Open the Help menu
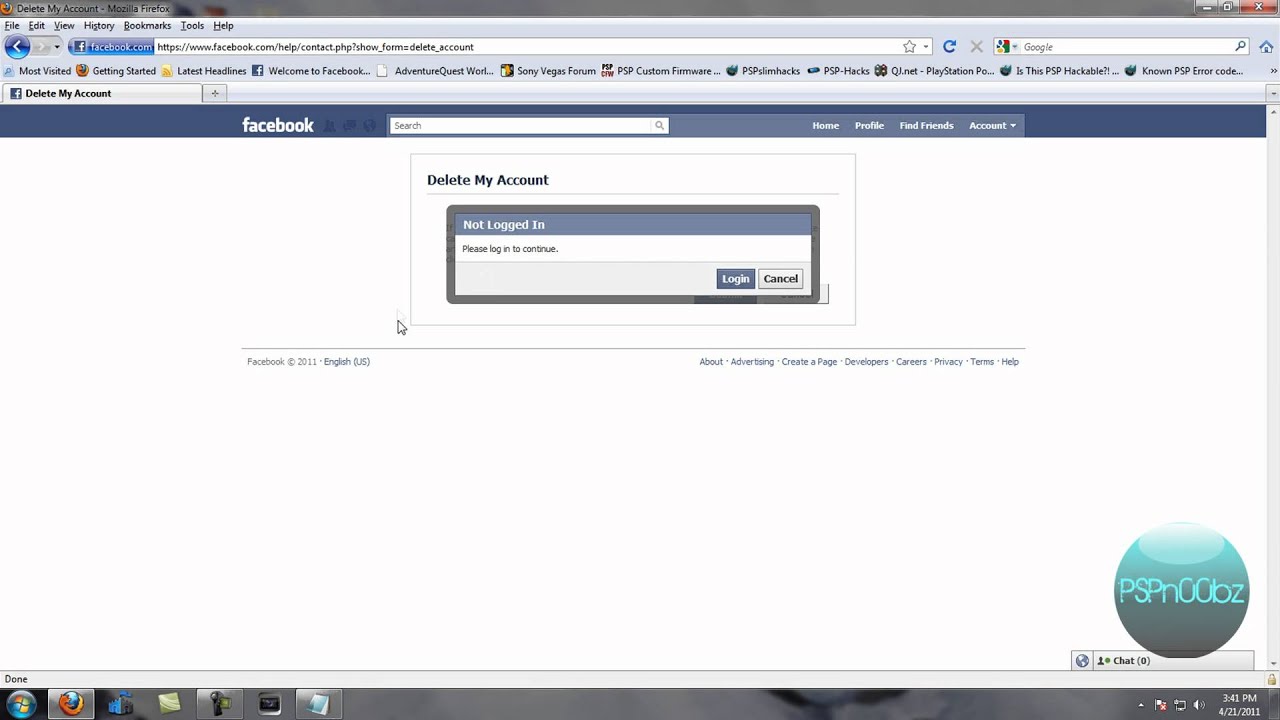Viewport: 1280px width, 720px height. [x=223, y=25]
